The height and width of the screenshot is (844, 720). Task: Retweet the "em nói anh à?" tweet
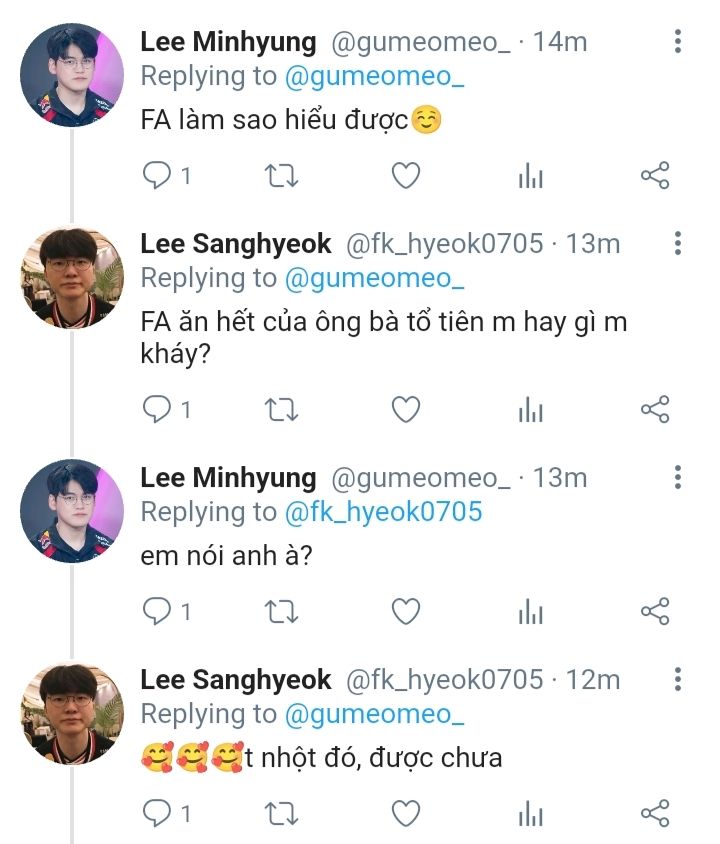(x=281, y=611)
